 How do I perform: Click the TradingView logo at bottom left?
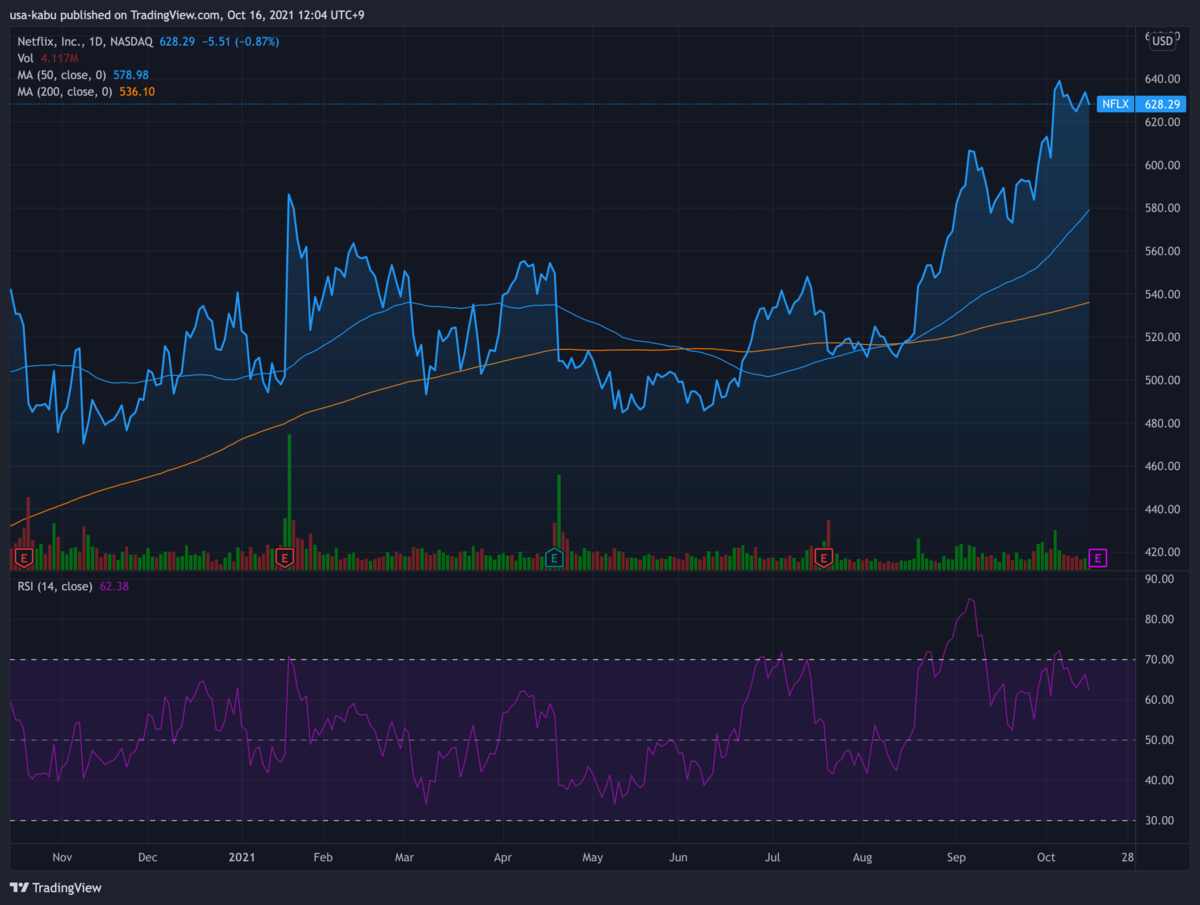56,887
